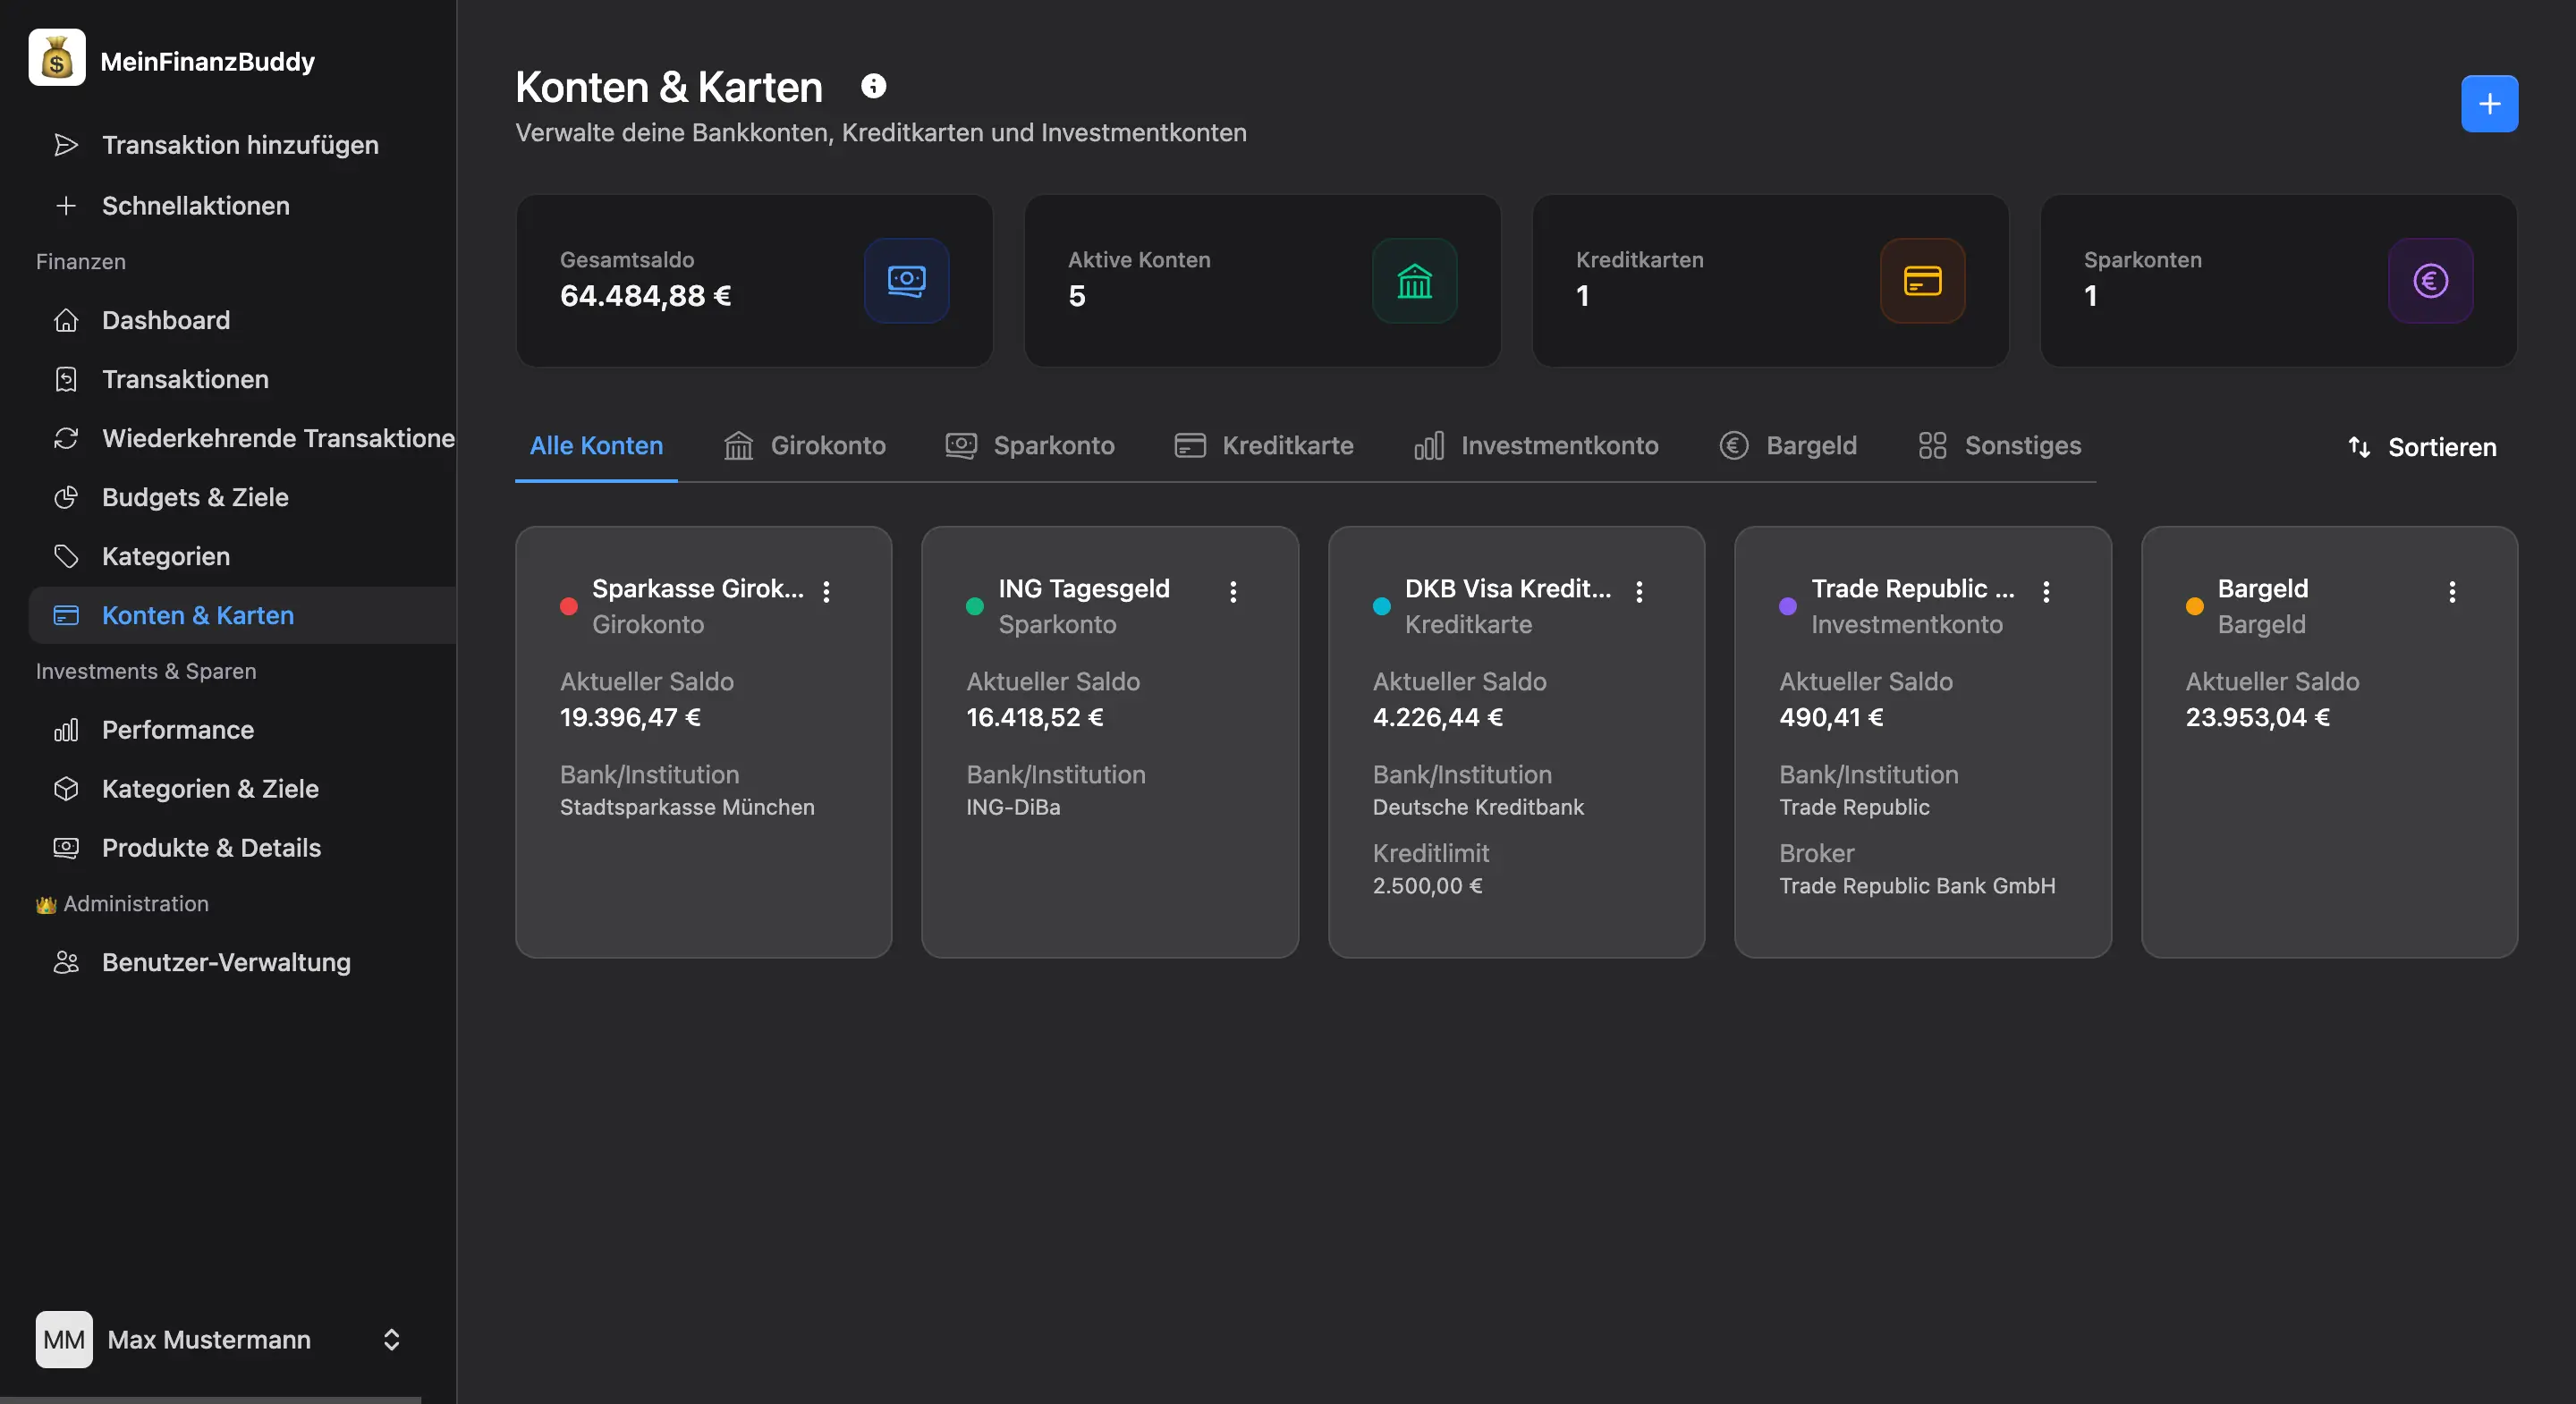Click the purple dot on Trade Republic card

[1788, 606]
